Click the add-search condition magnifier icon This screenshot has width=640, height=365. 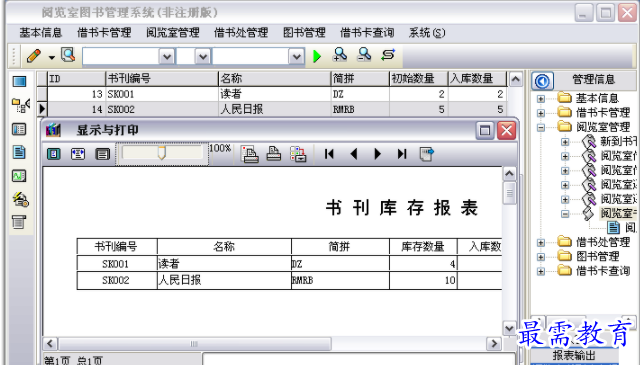[340, 55]
